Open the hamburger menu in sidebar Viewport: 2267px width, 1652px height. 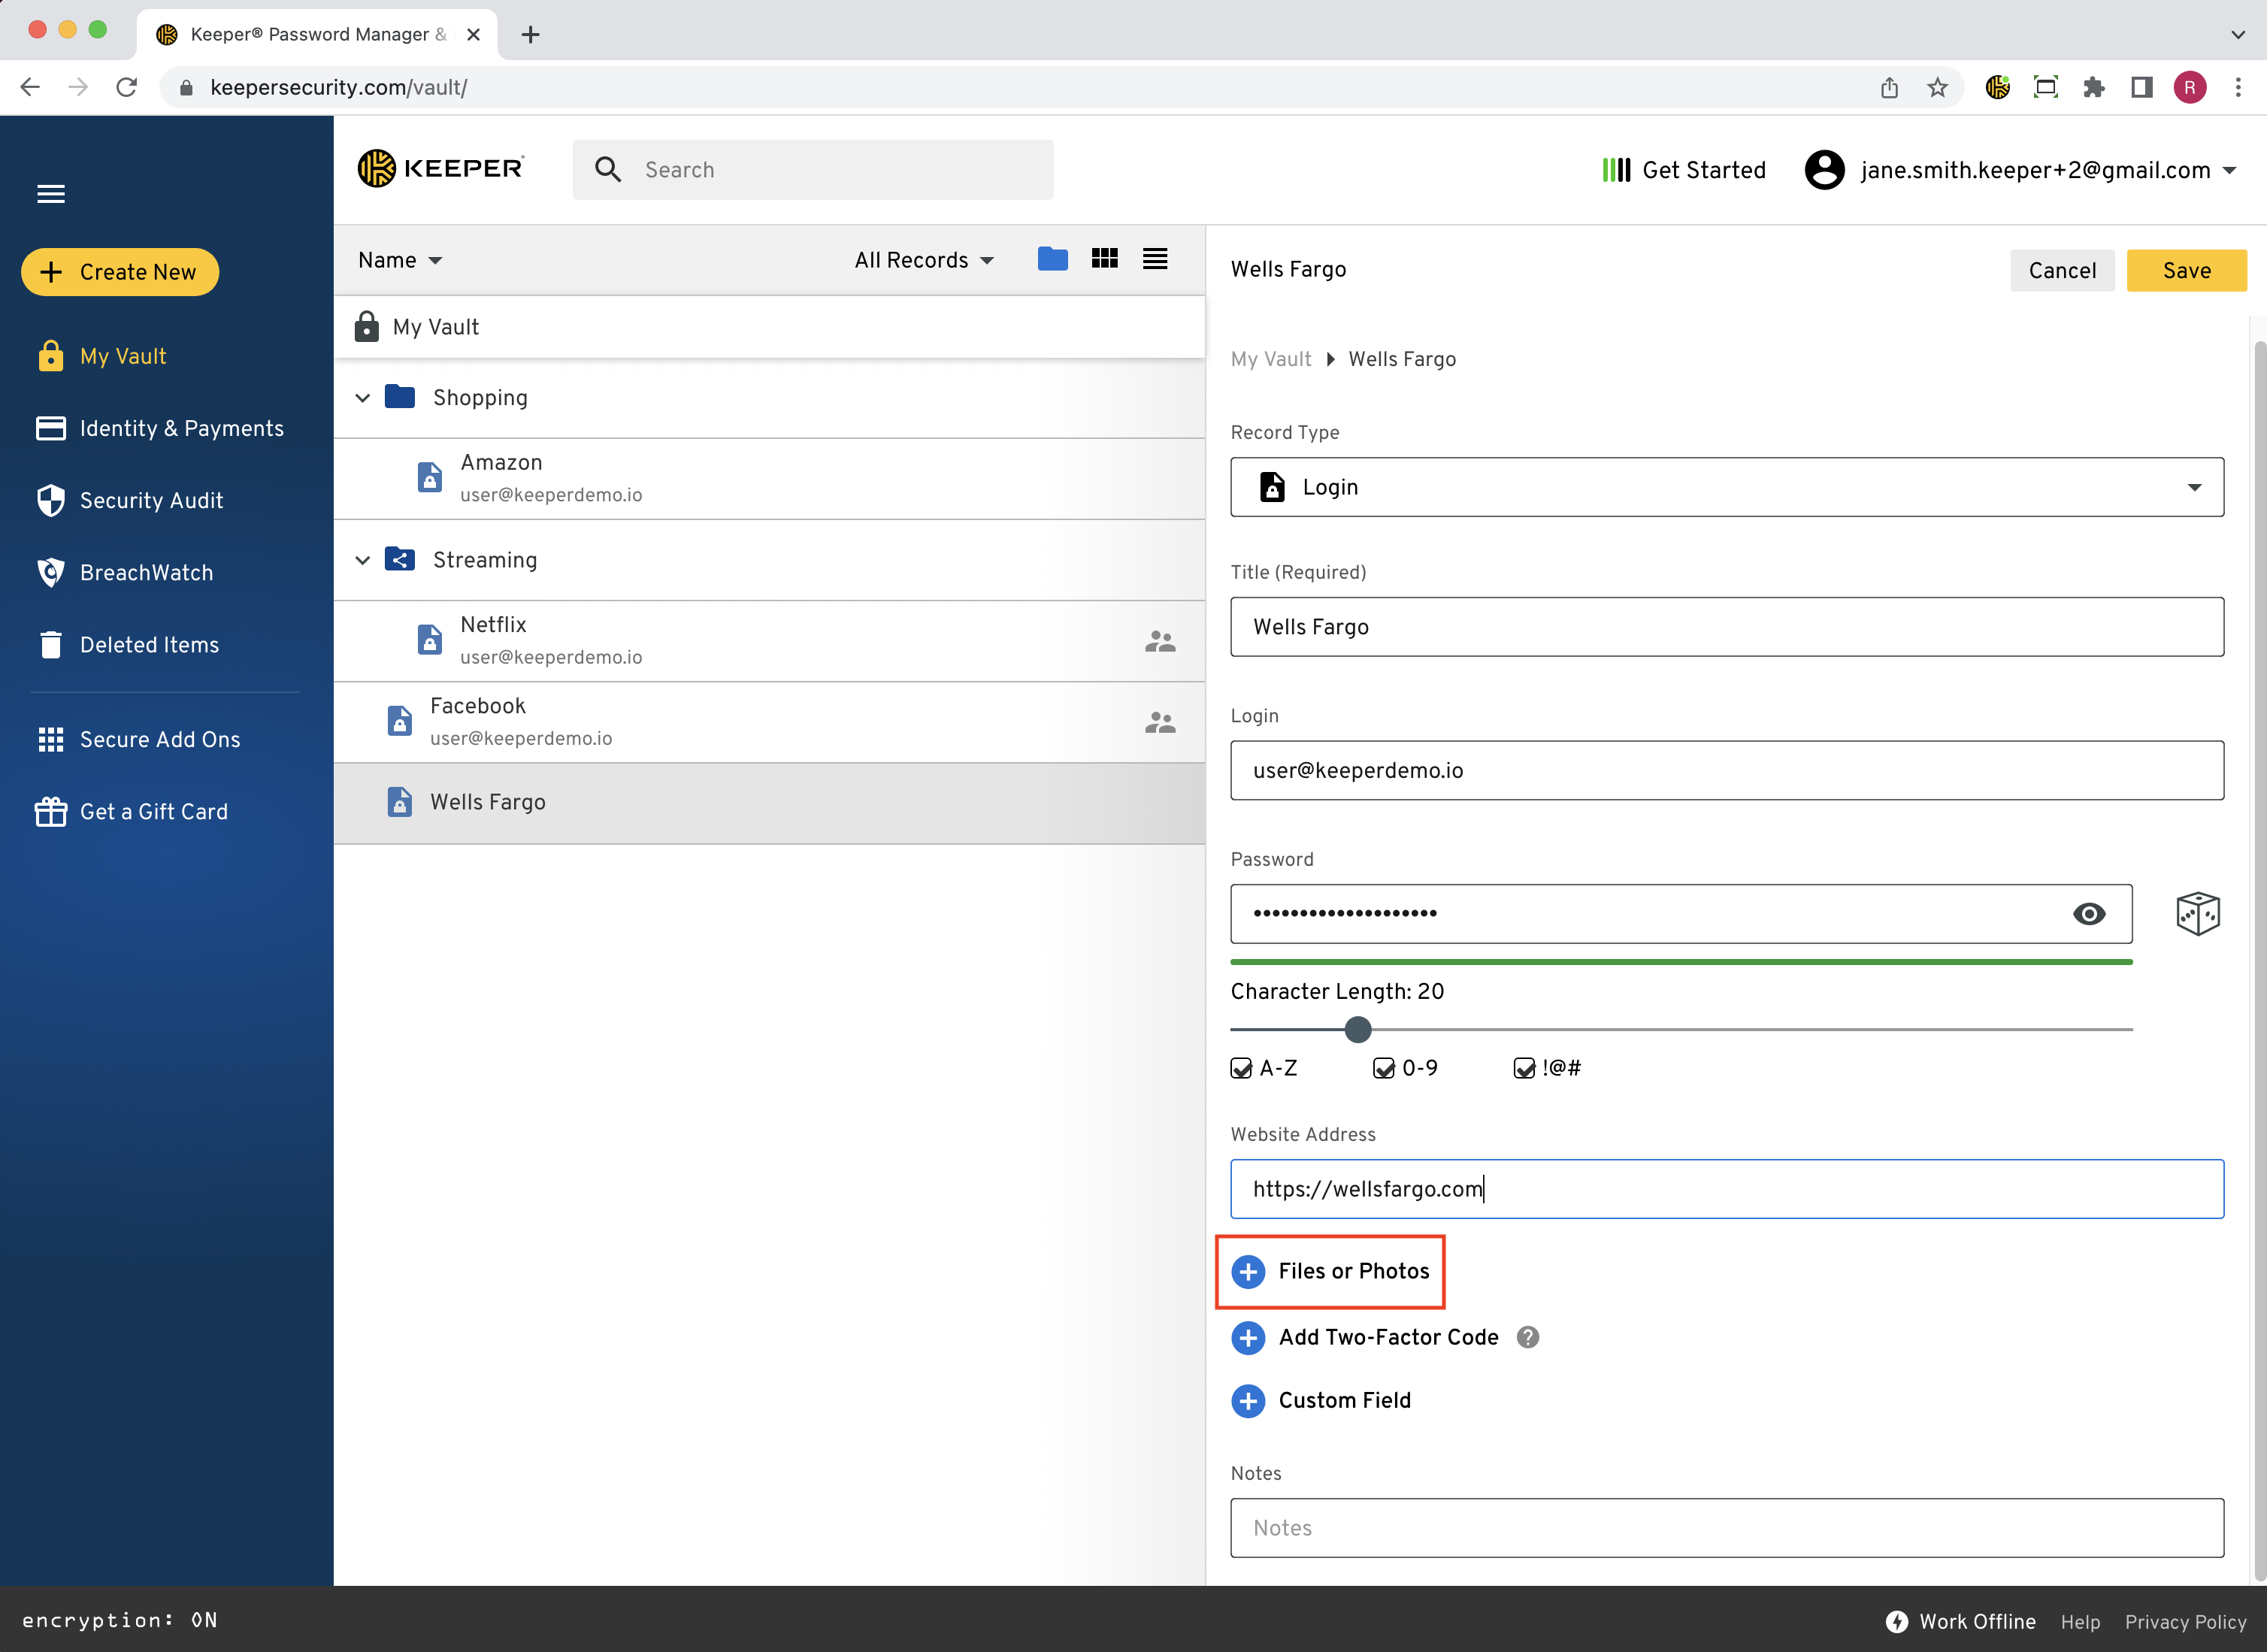click(51, 194)
